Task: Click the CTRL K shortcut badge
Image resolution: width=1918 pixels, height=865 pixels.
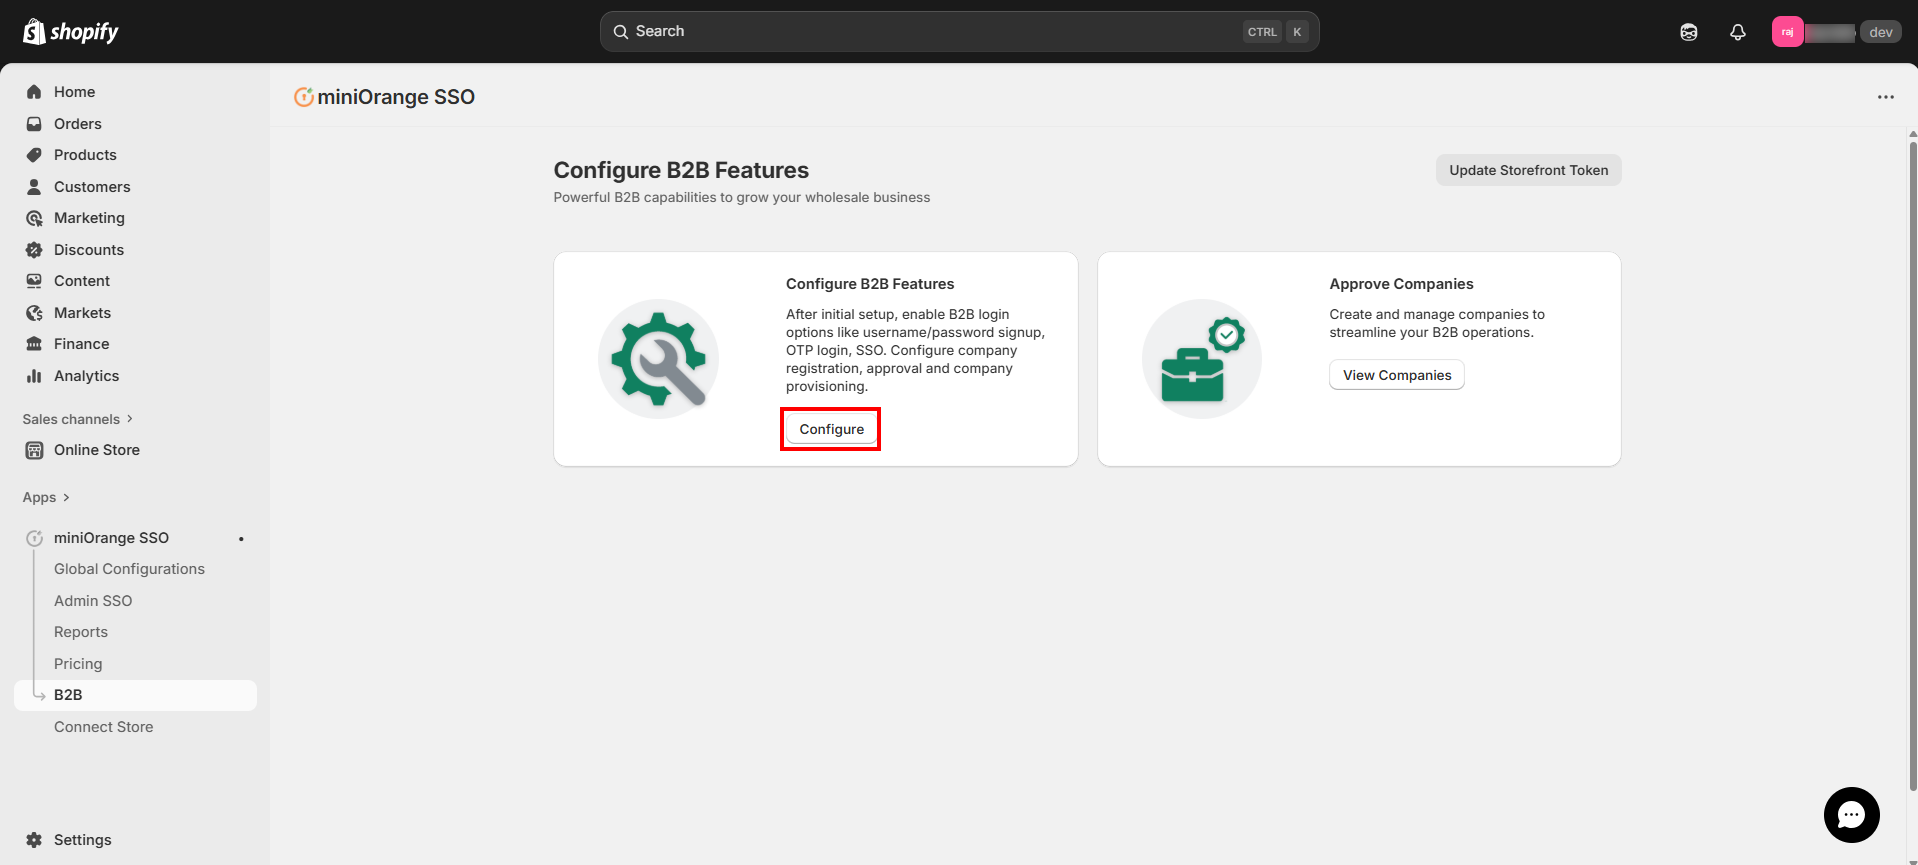Action: coord(1276,32)
